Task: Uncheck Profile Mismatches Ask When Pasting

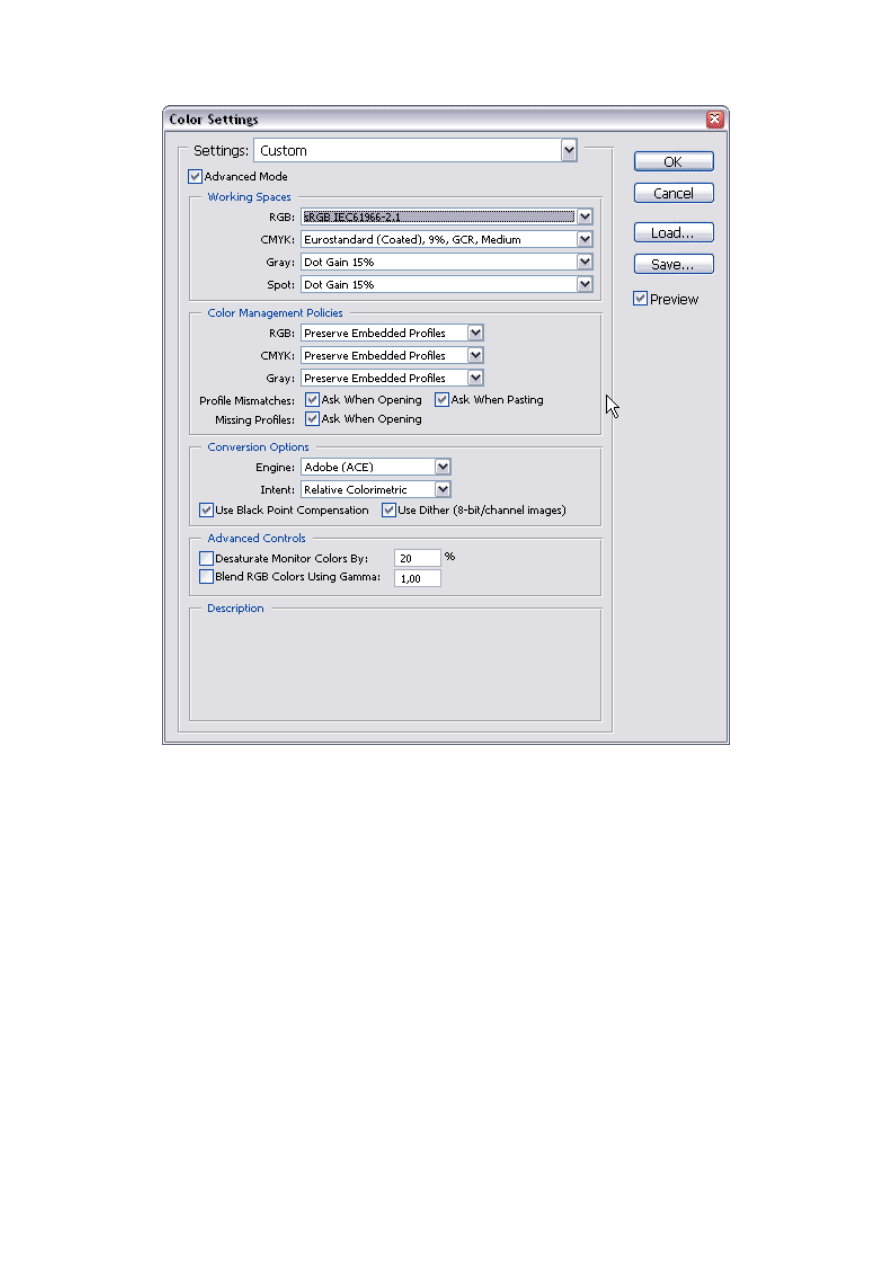Action: 442,400
